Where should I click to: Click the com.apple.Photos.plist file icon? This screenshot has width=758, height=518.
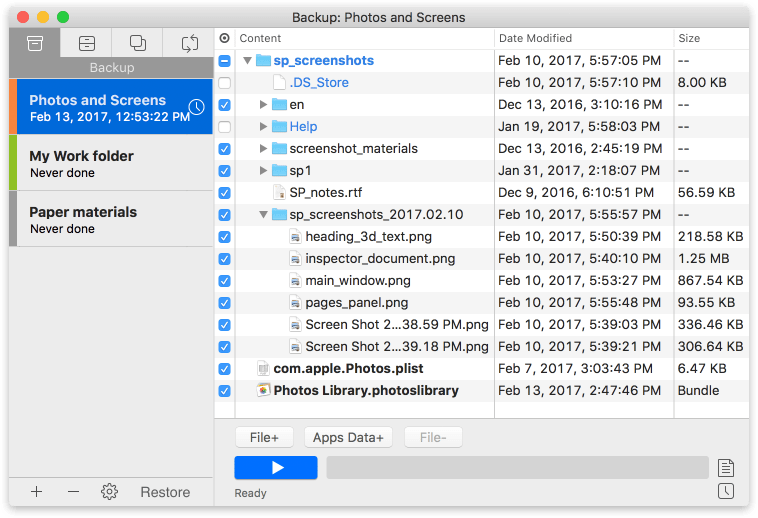263,369
